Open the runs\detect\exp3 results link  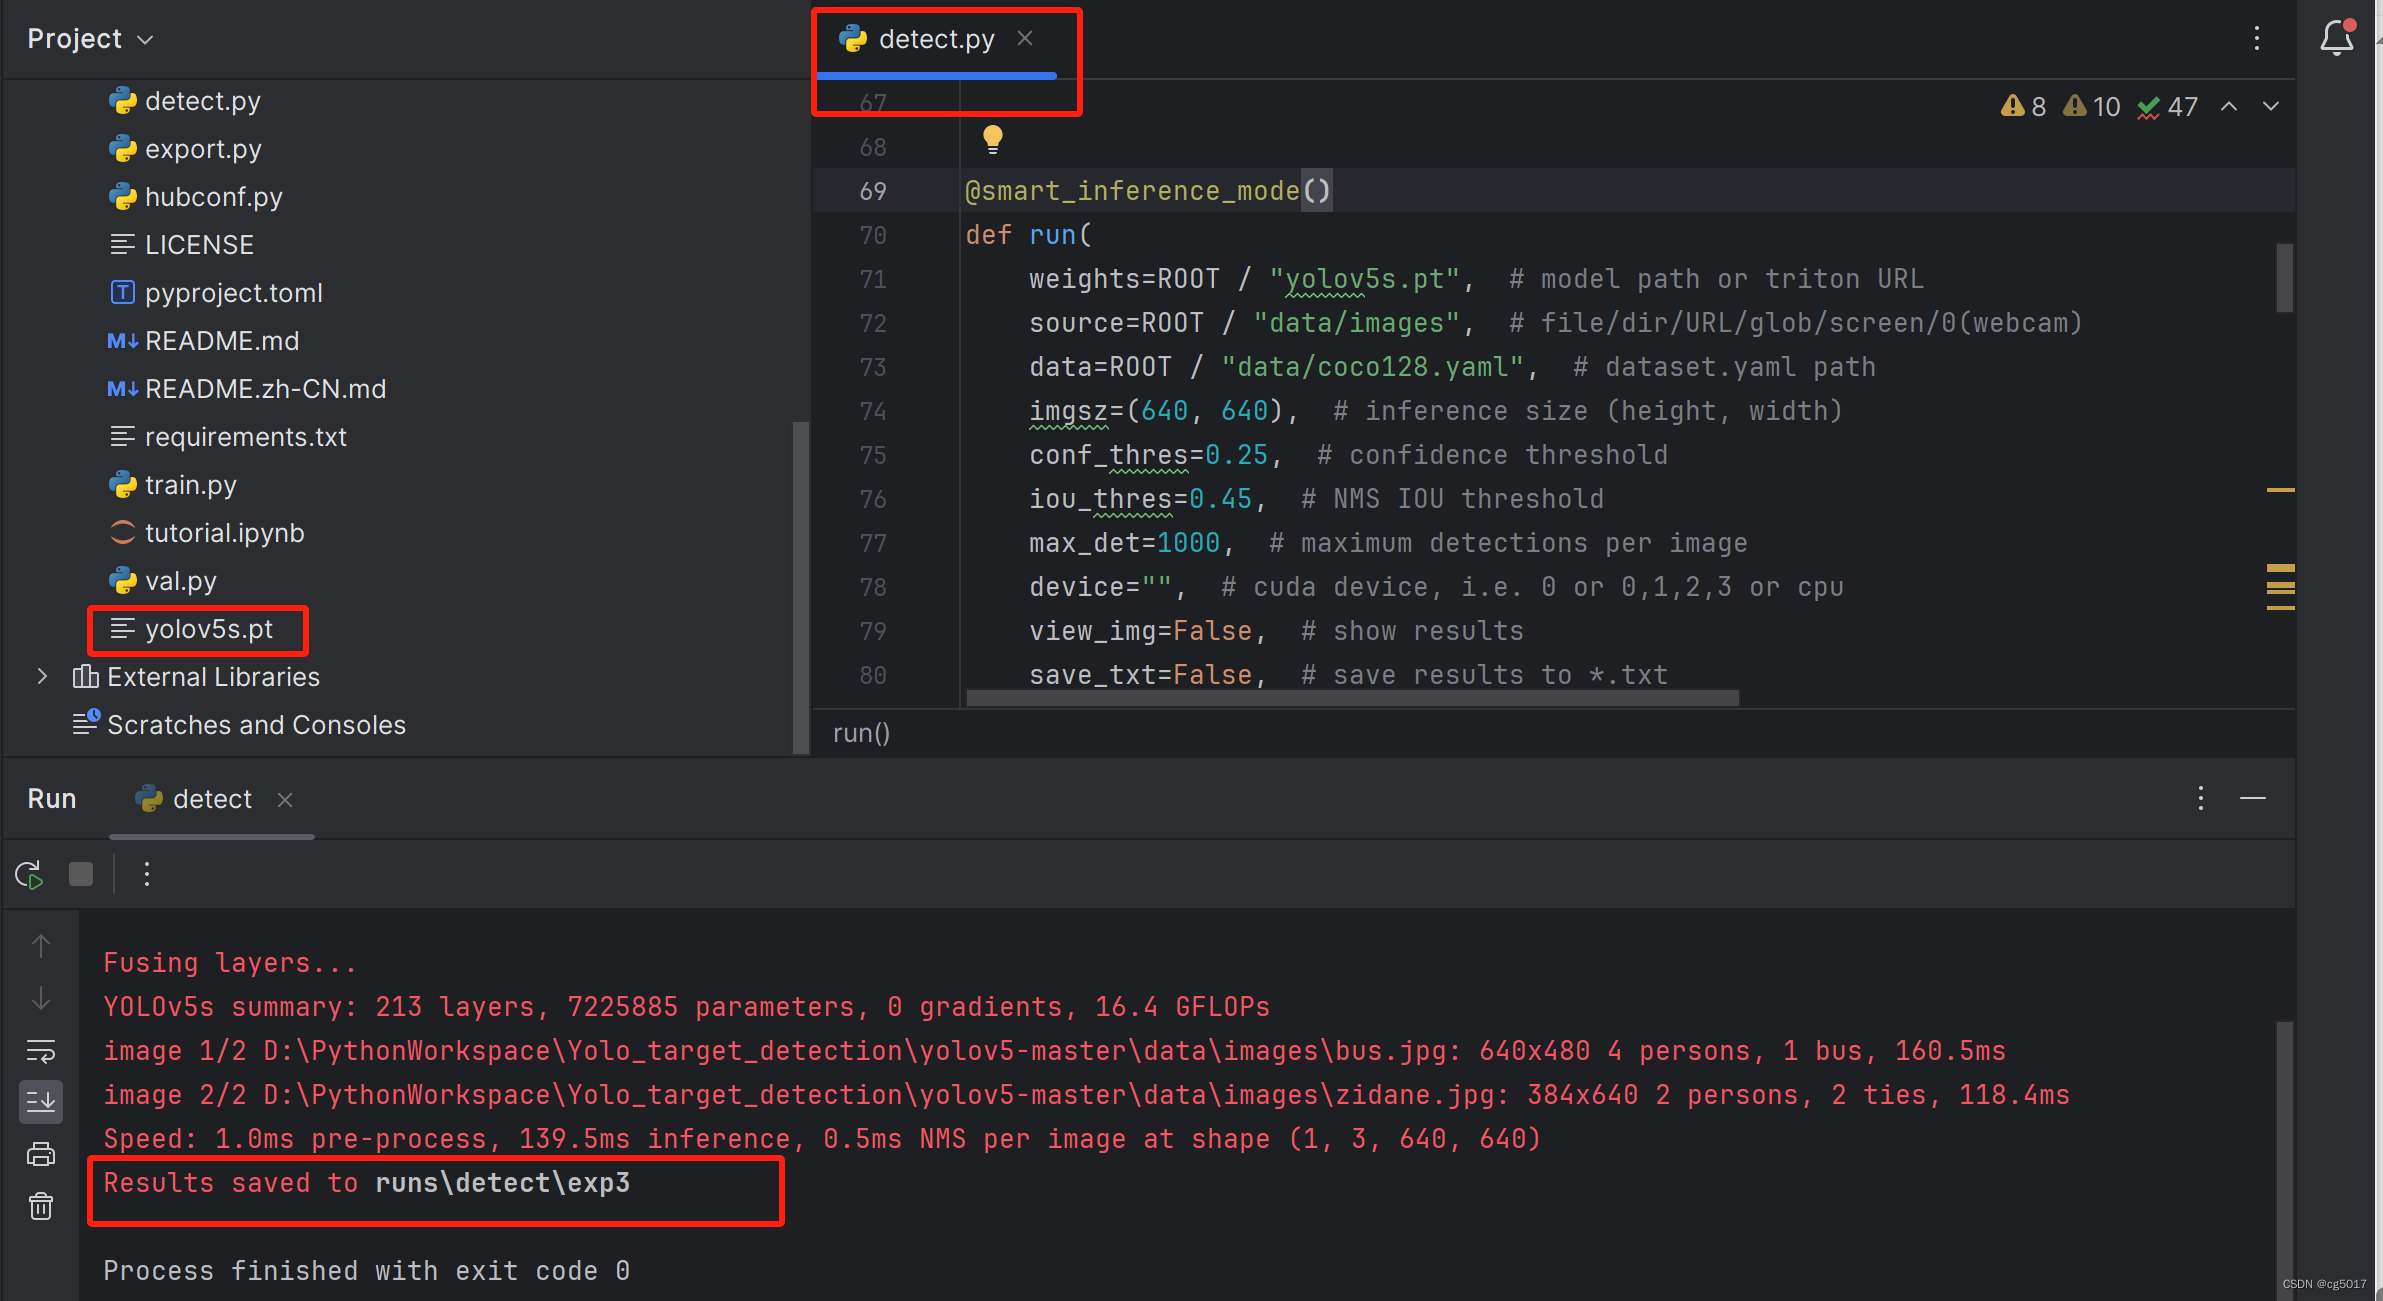[502, 1183]
